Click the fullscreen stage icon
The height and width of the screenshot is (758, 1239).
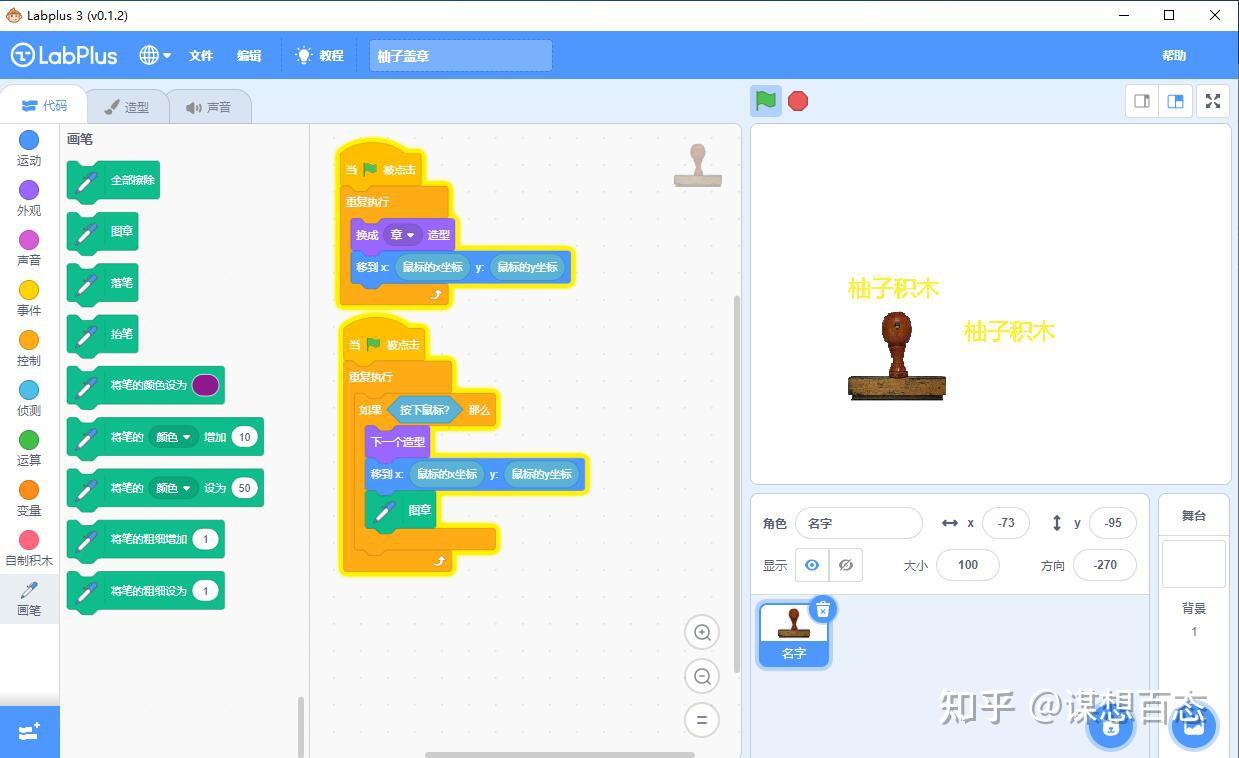click(x=1212, y=100)
